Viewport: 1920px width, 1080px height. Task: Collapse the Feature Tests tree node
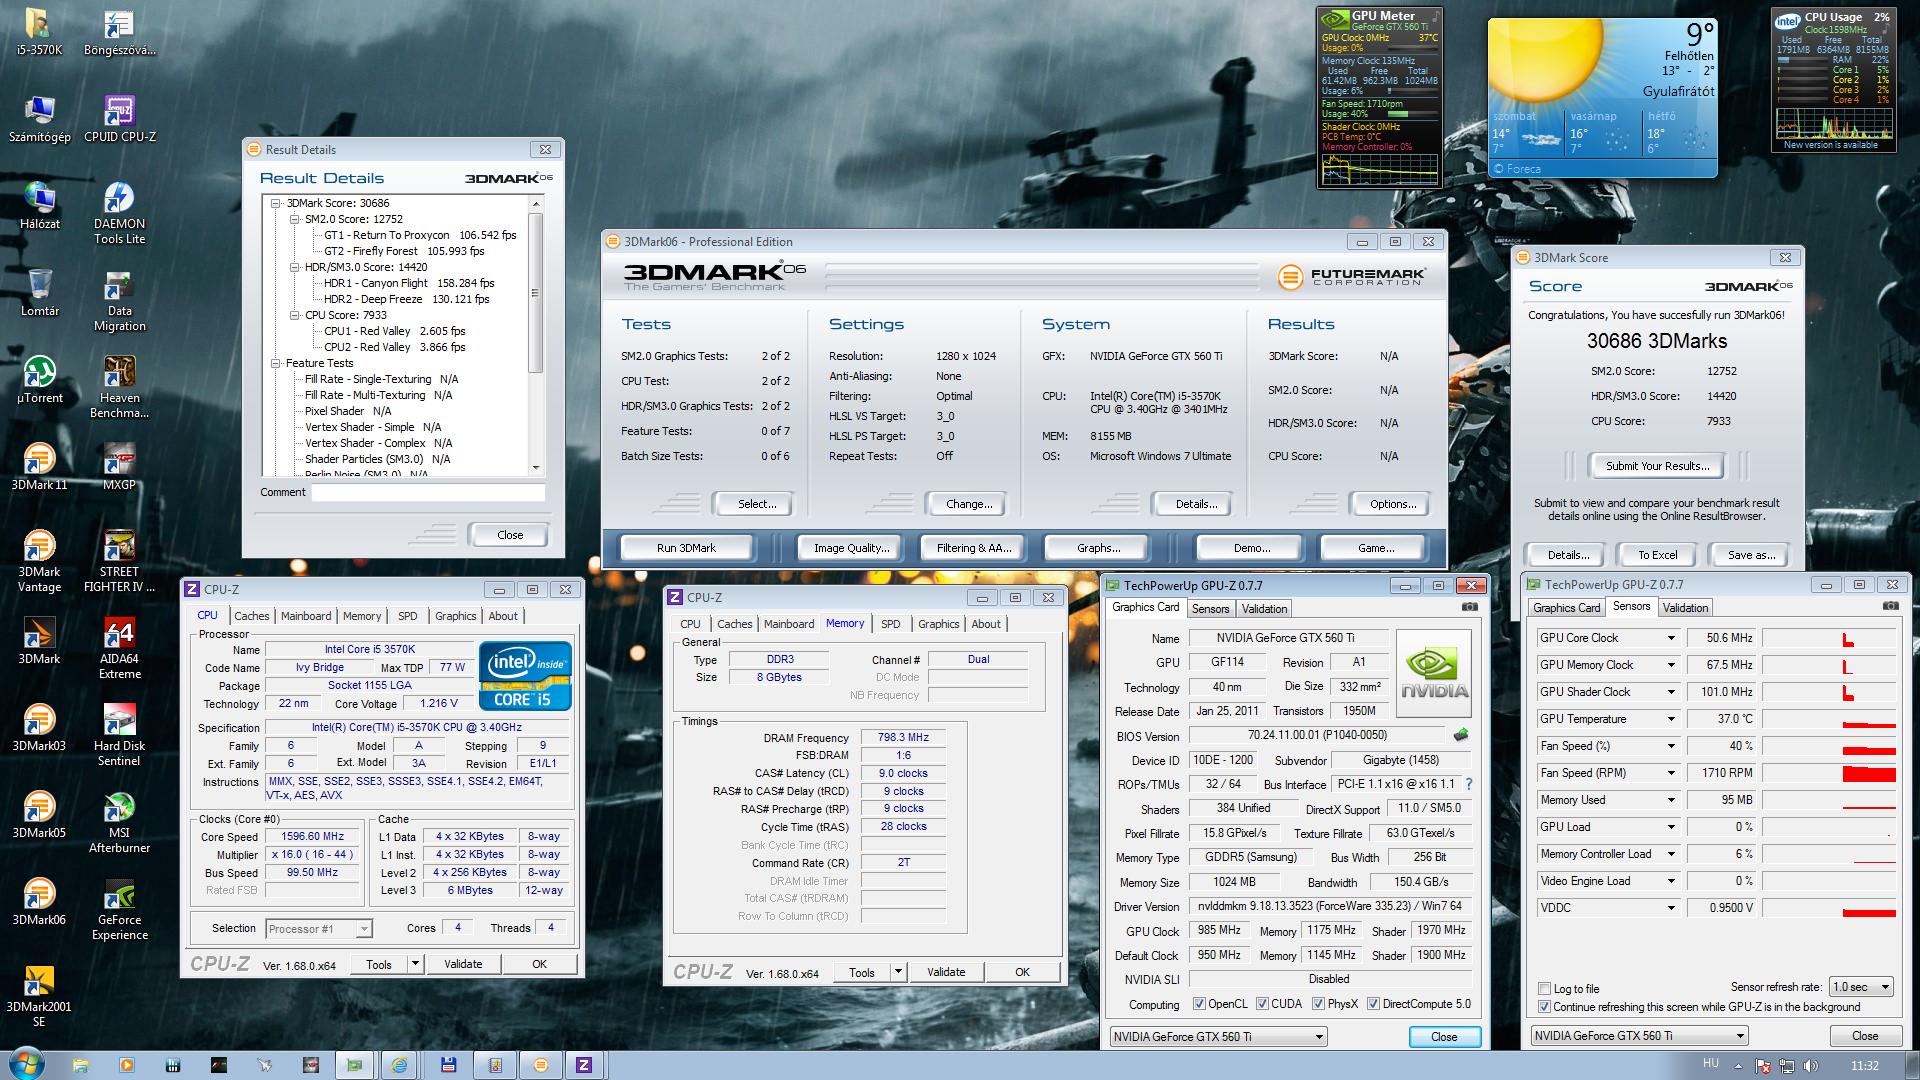pyautogui.click(x=276, y=363)
